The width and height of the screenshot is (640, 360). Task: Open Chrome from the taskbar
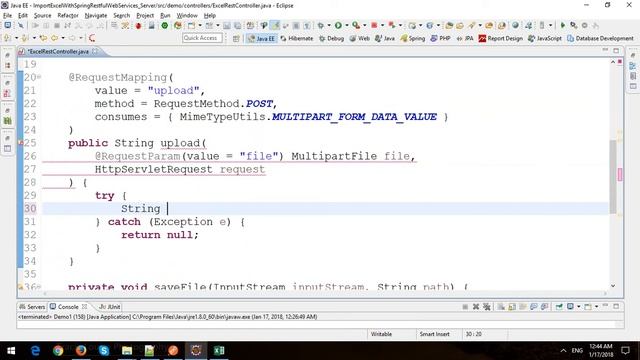pos(58,351)
